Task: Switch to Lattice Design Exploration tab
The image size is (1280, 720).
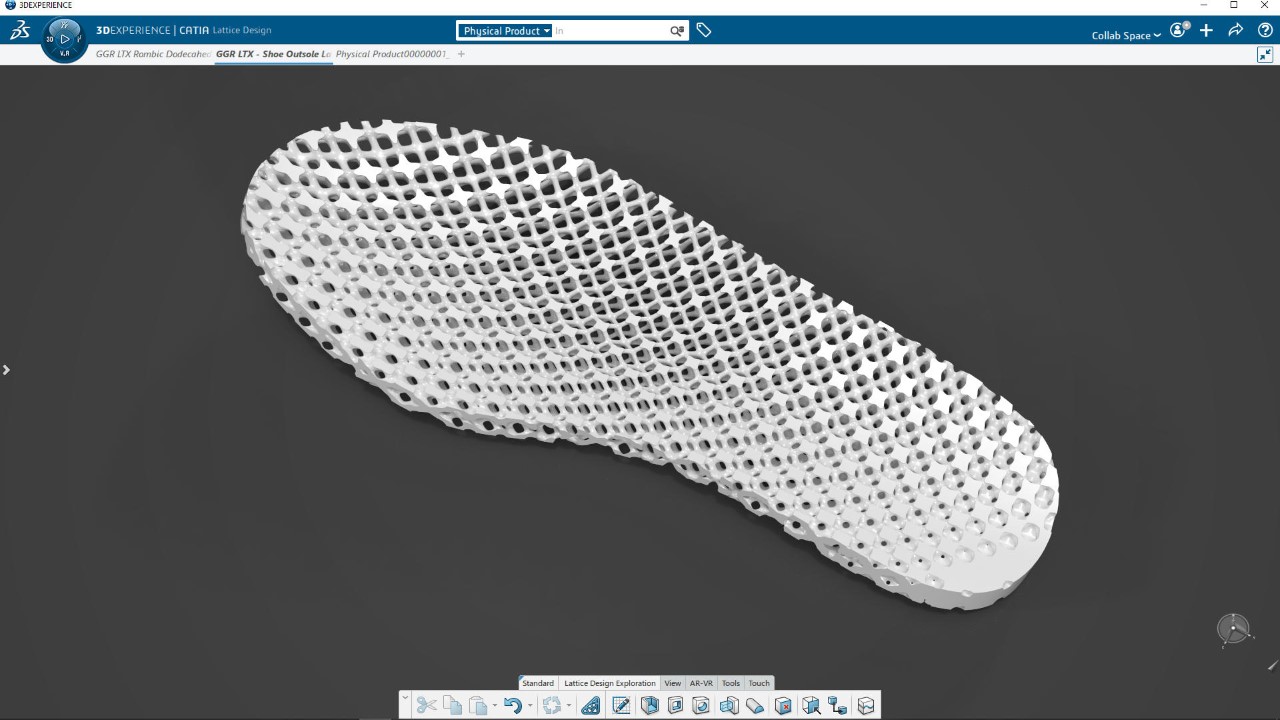Action: [609, 684]
